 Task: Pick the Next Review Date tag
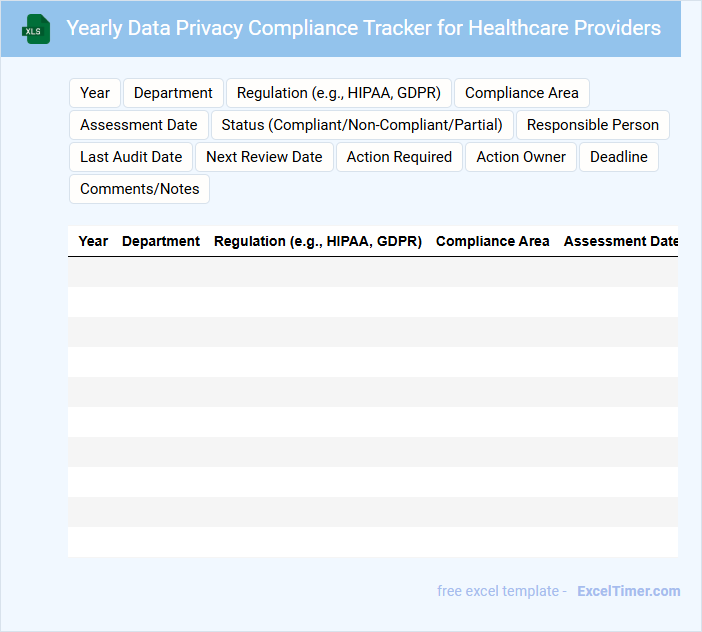click(x=264, y=157)
